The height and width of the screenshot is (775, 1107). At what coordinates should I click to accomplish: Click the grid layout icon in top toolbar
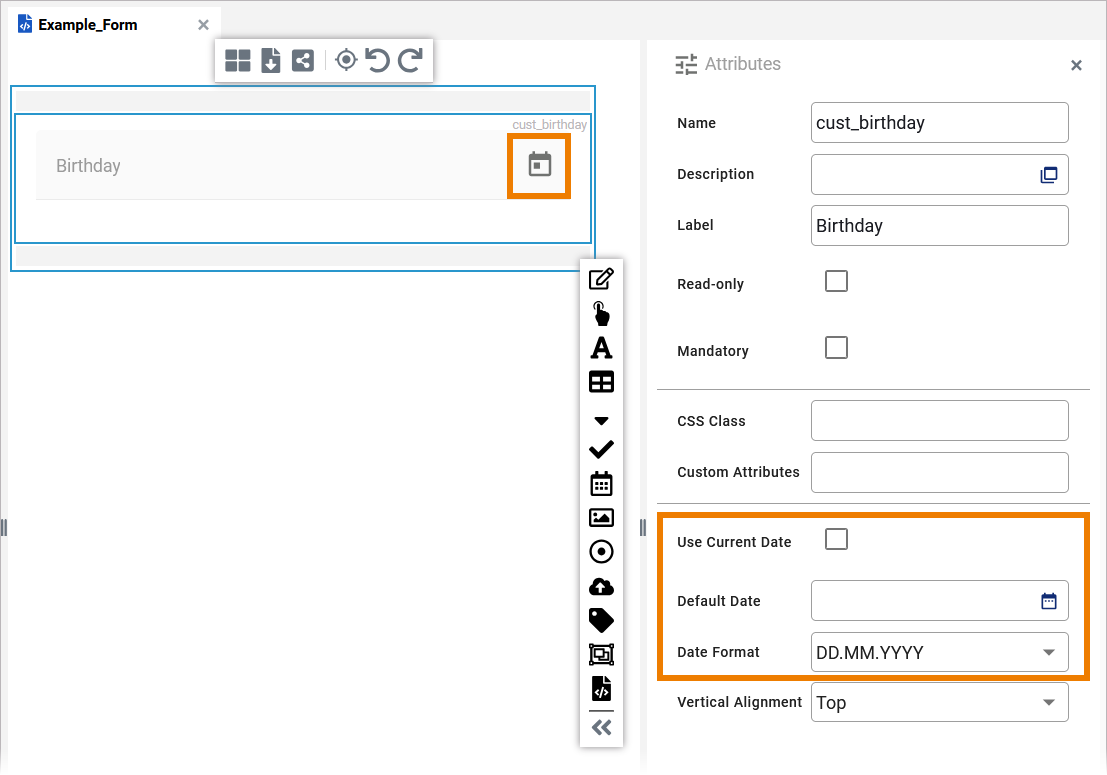[x=237, y=61]
